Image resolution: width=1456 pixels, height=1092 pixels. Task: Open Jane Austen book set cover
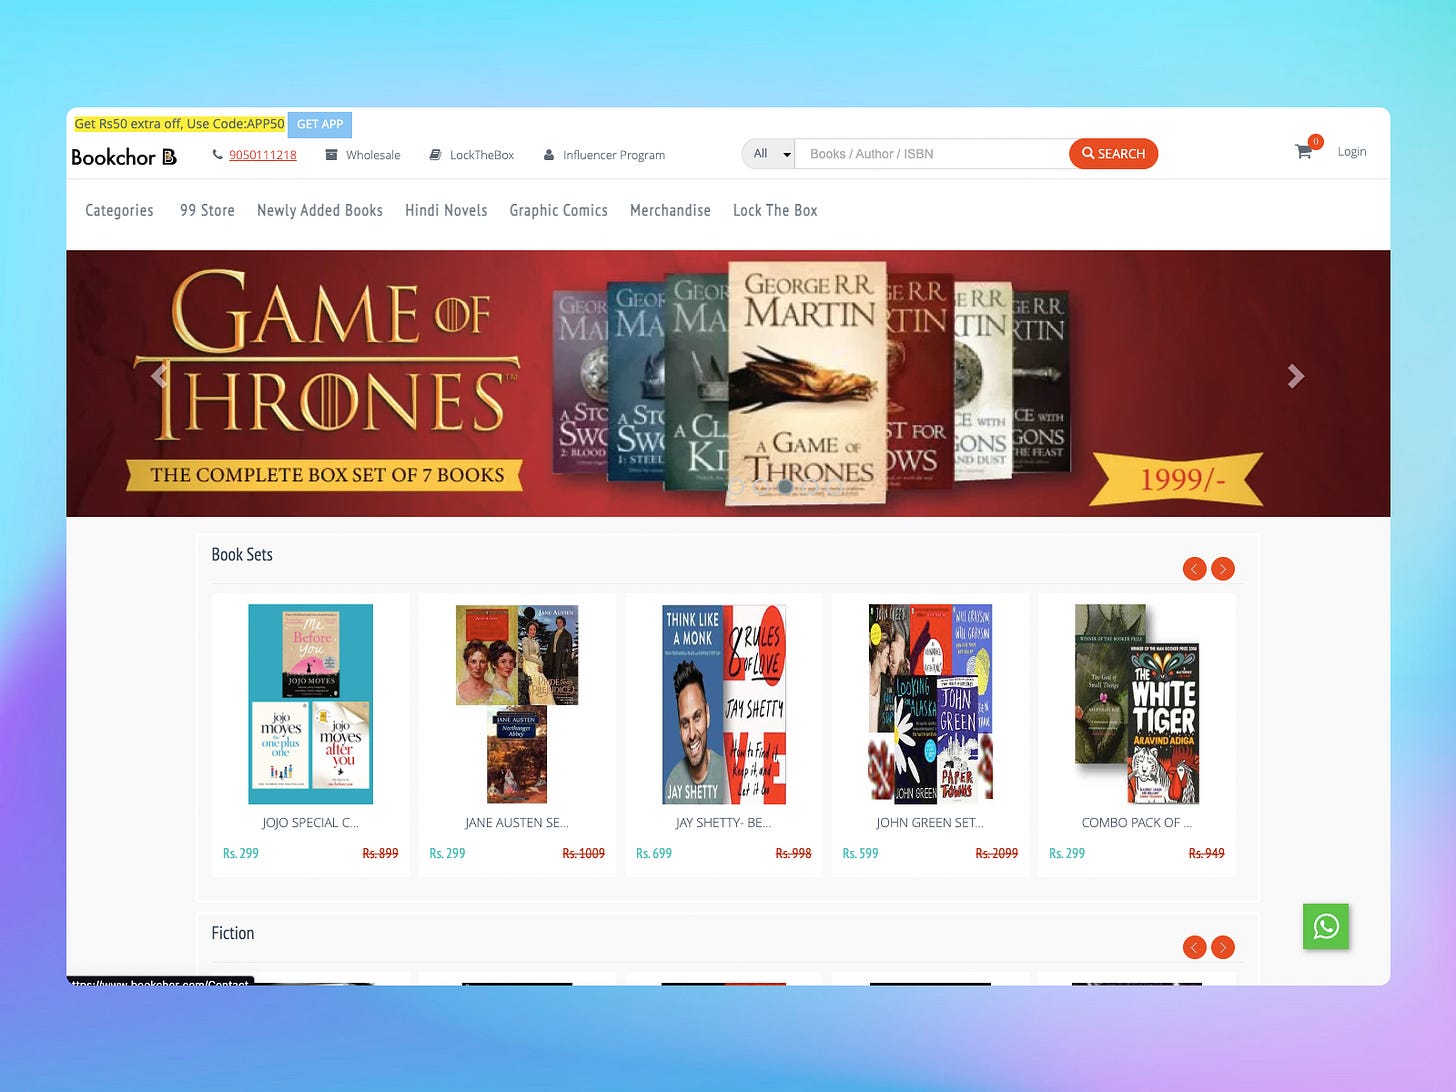(517, 704)
